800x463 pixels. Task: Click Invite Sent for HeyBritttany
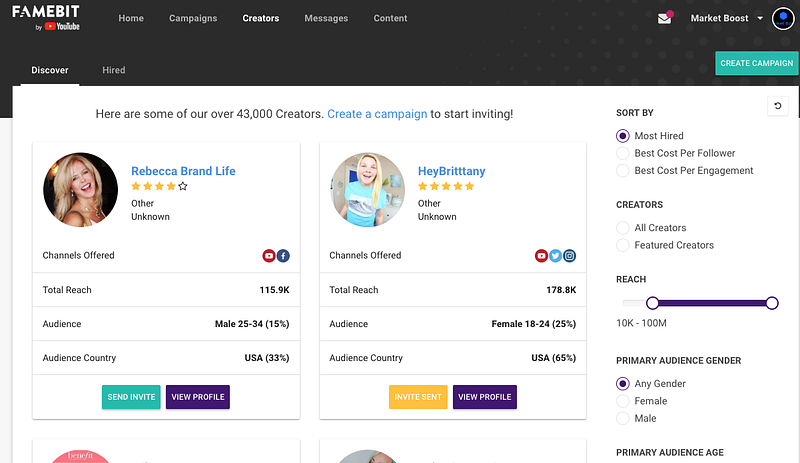point(418,397)
